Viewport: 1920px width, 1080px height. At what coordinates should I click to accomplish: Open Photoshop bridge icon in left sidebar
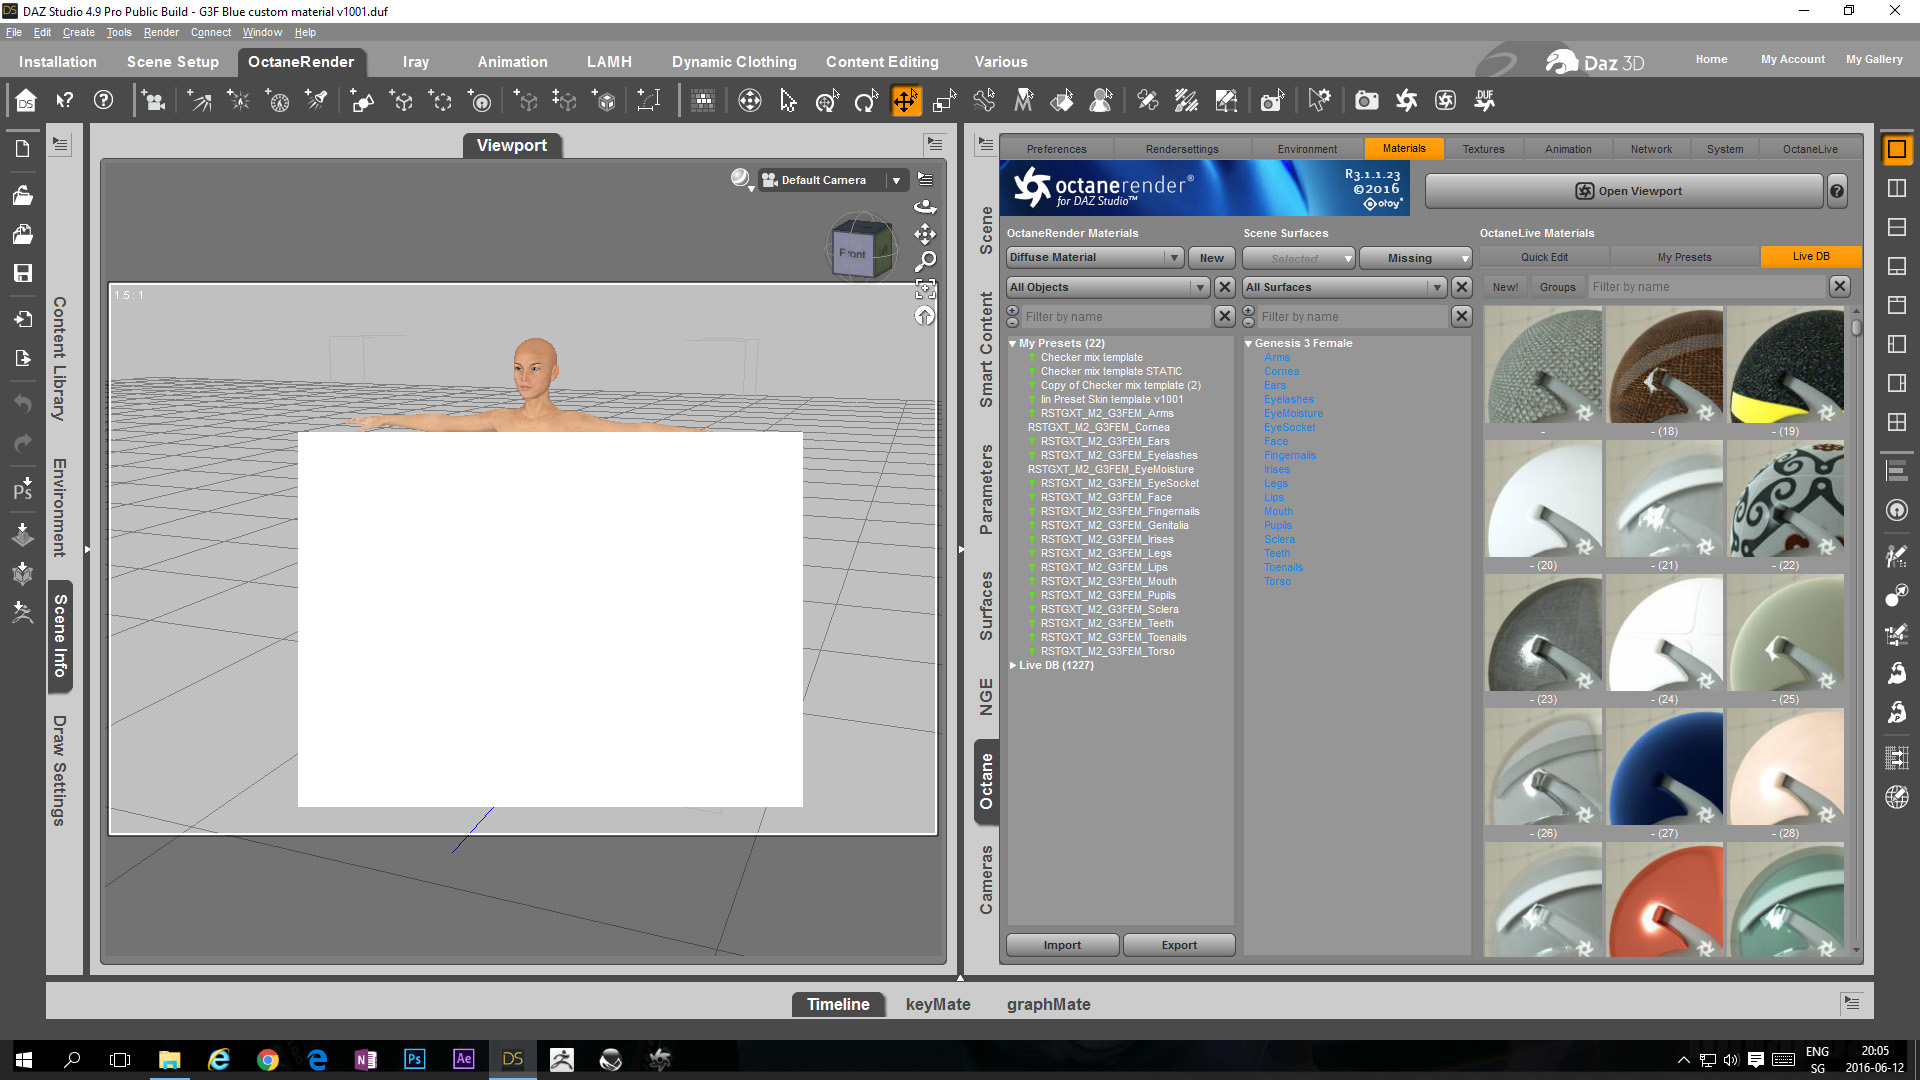[x=22, y=488]
